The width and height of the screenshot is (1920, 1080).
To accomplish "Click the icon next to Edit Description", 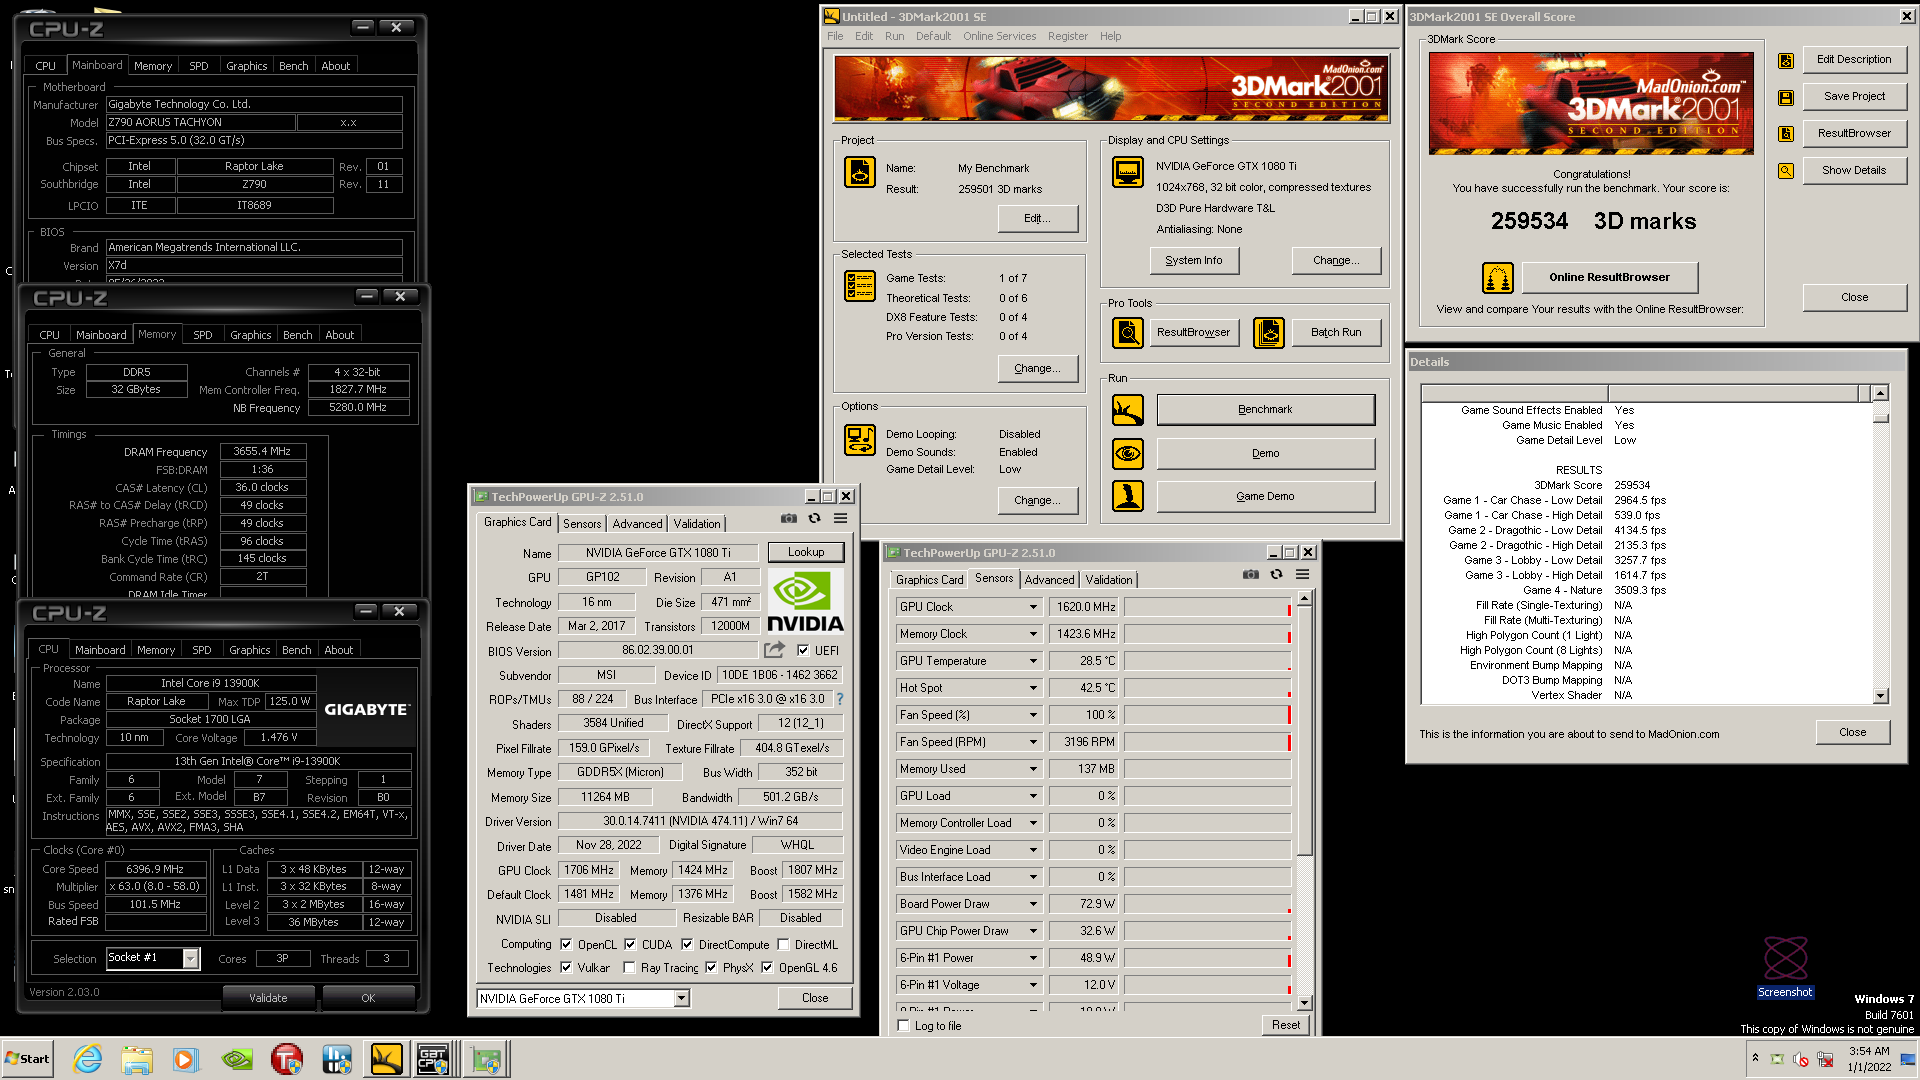I will click(1785, 60).
